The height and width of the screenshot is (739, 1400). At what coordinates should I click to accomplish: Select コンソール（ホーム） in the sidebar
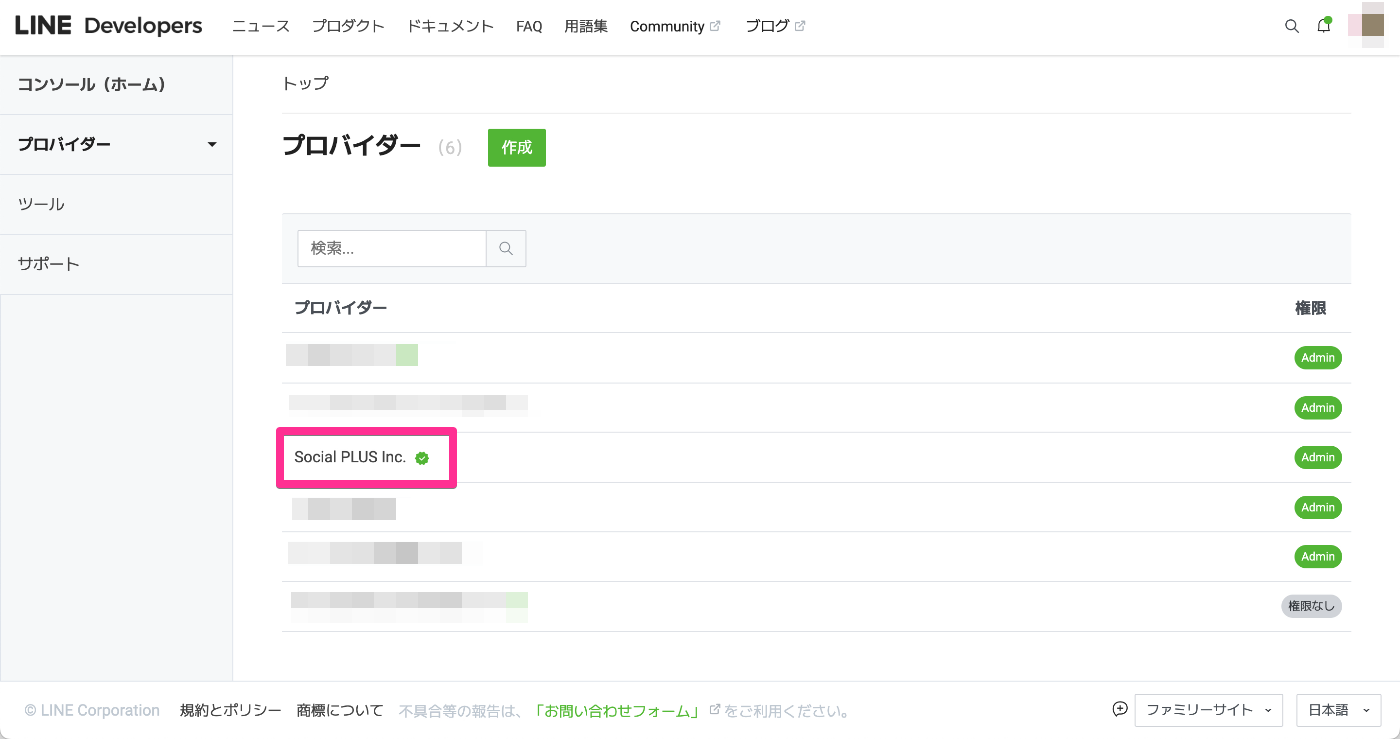point(116,85)
